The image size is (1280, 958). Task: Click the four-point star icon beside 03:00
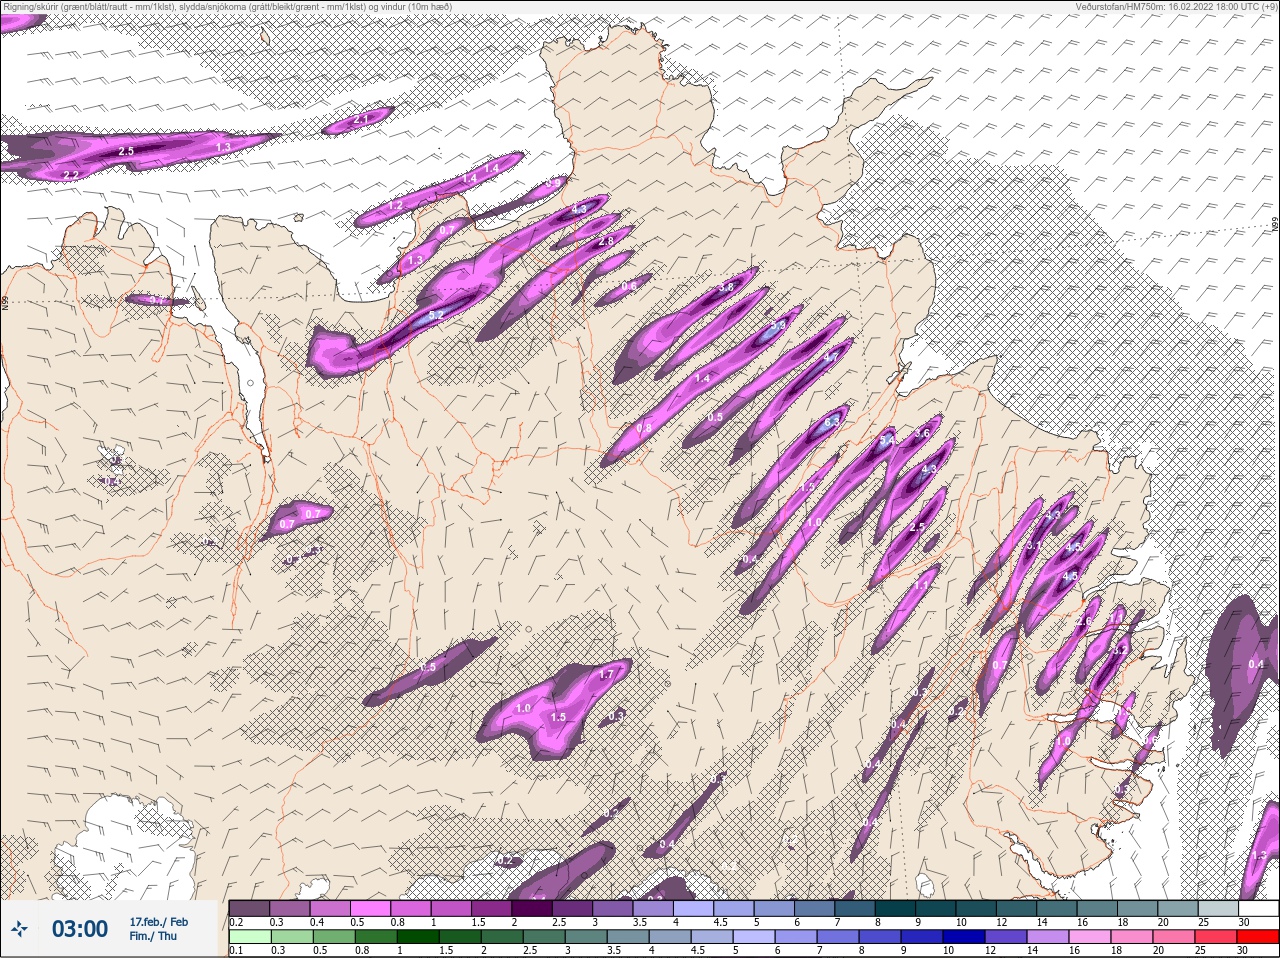tap(18, 930)
